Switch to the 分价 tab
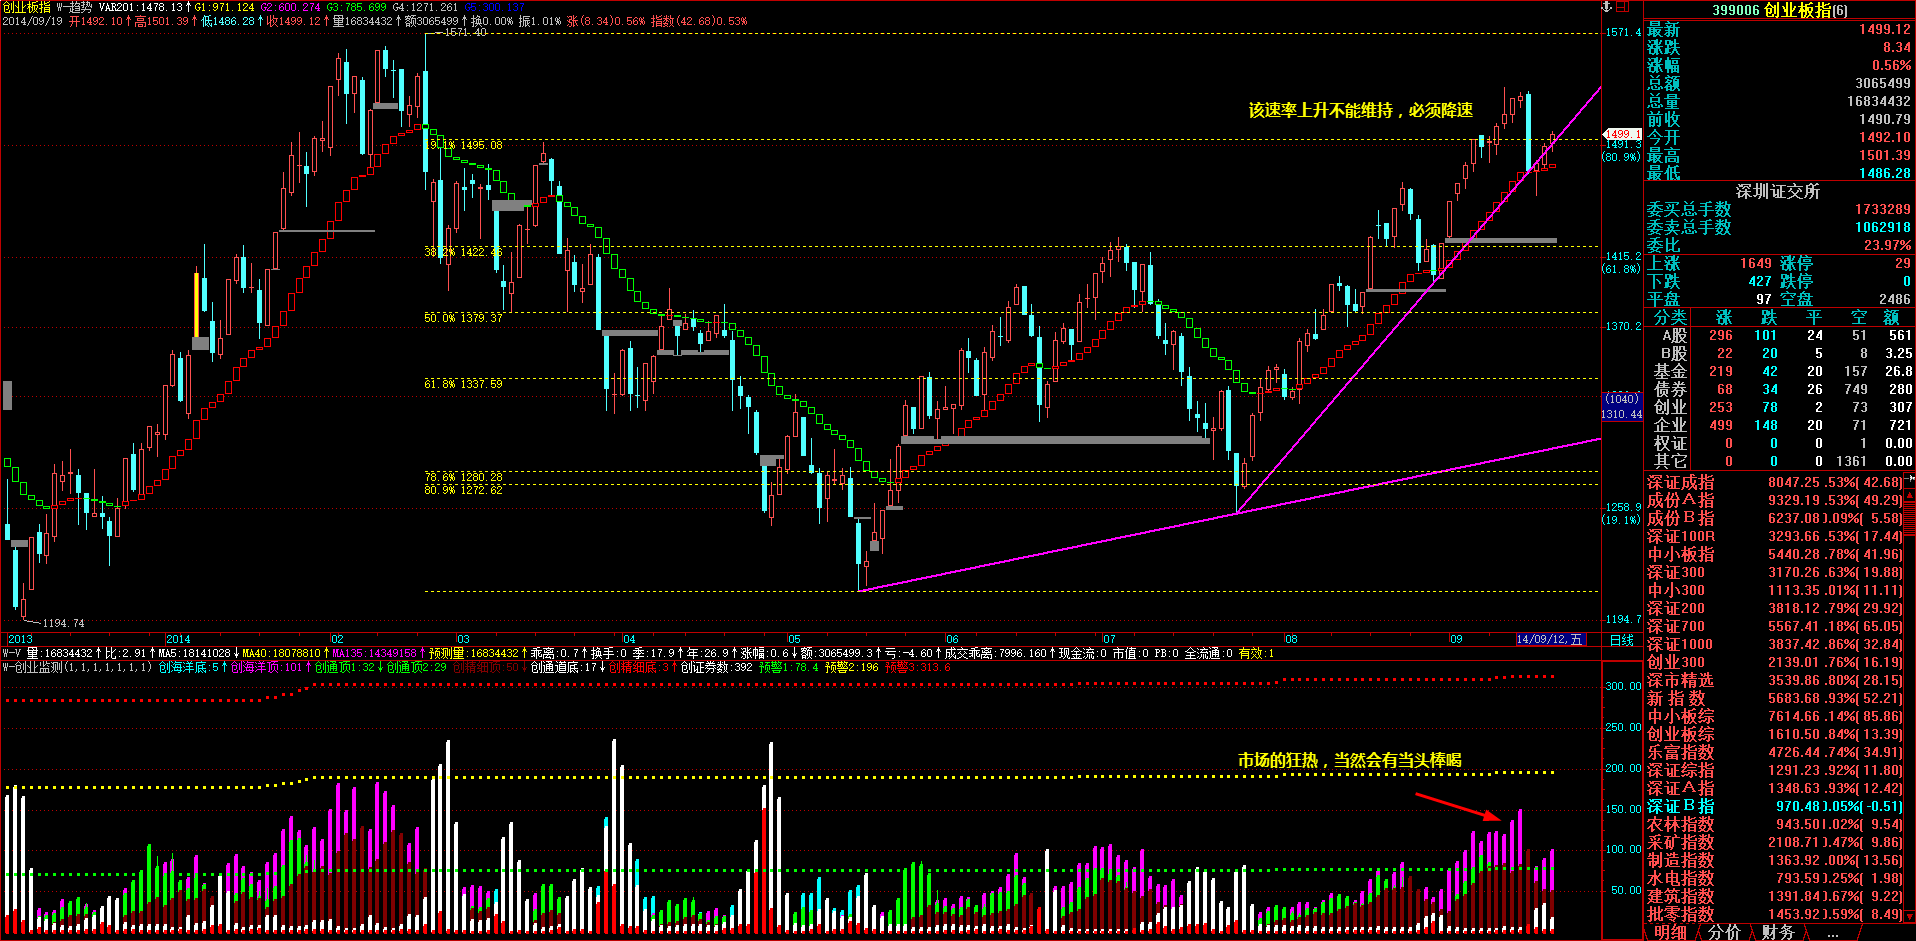1916x941 pixels. coord(1724,932)
